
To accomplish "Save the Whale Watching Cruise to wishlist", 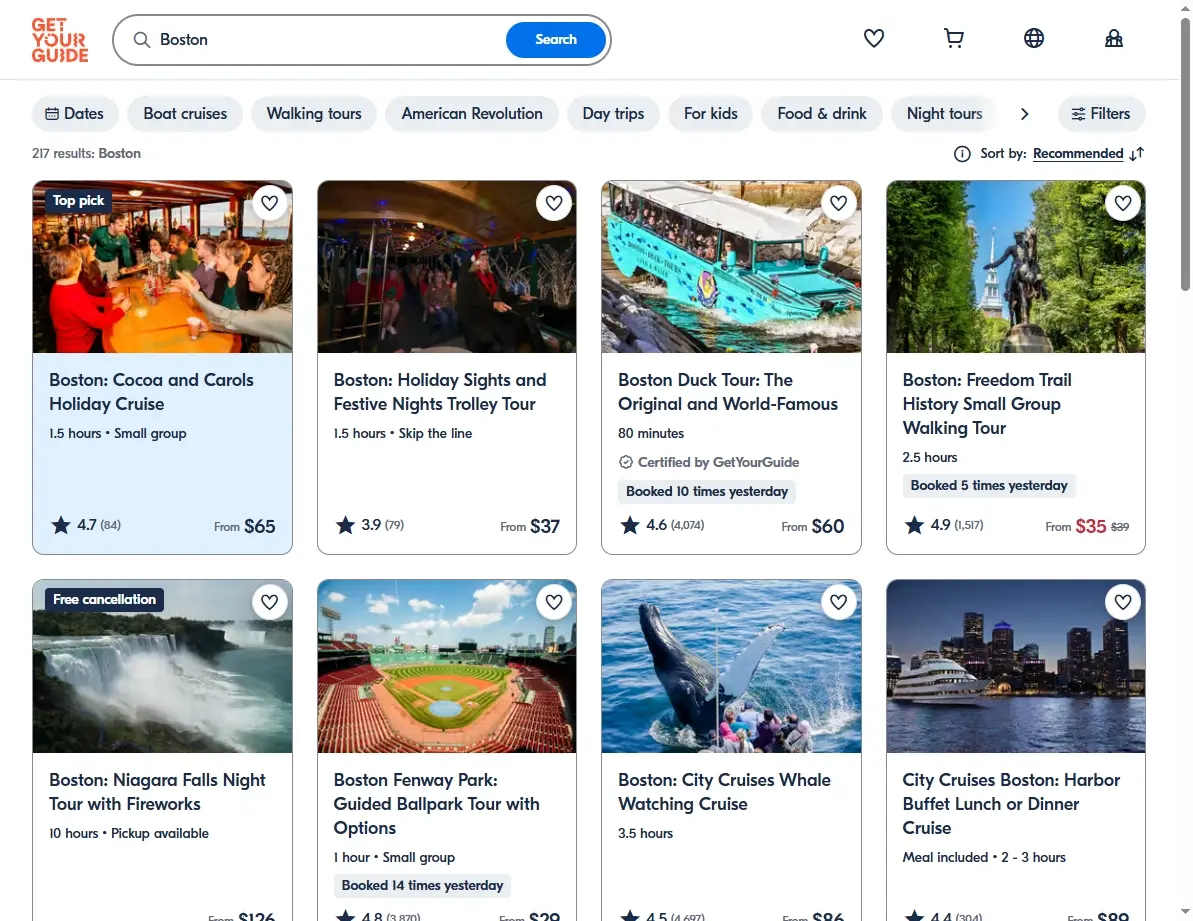I will 838,602.
